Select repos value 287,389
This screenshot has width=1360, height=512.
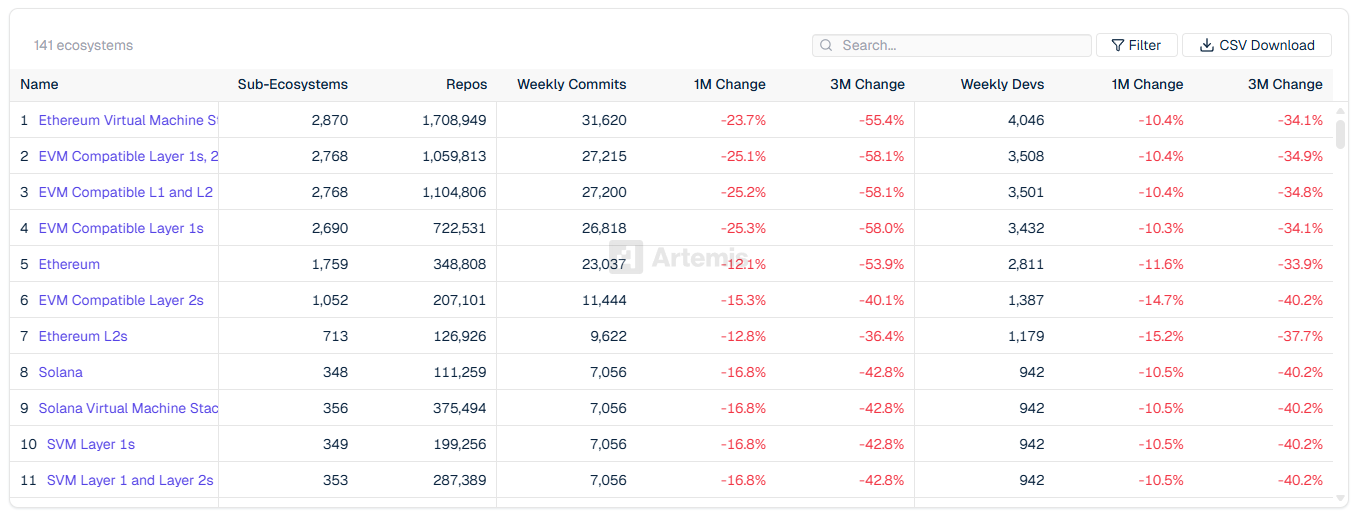[458, 480]
